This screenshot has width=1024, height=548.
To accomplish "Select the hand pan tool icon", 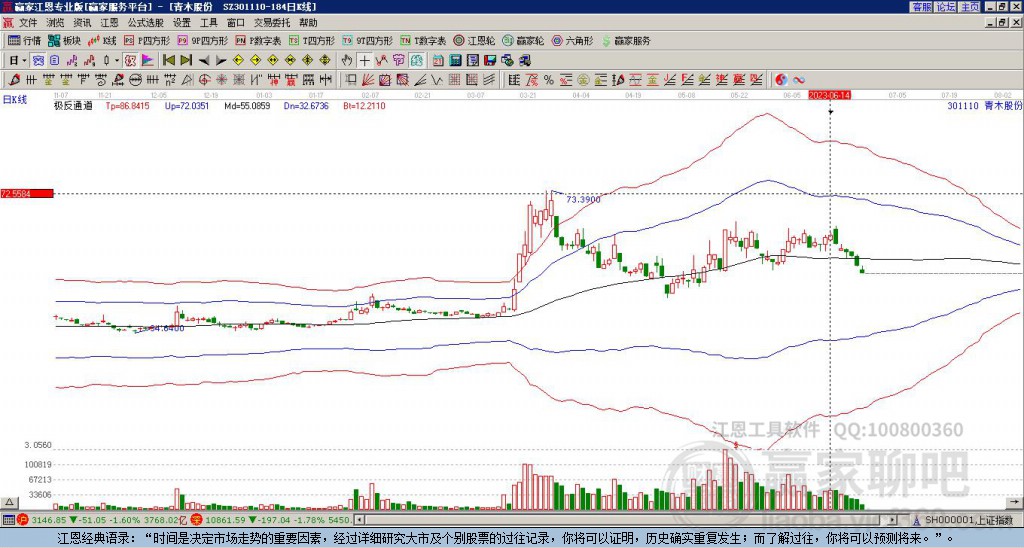I will (347, 61).
